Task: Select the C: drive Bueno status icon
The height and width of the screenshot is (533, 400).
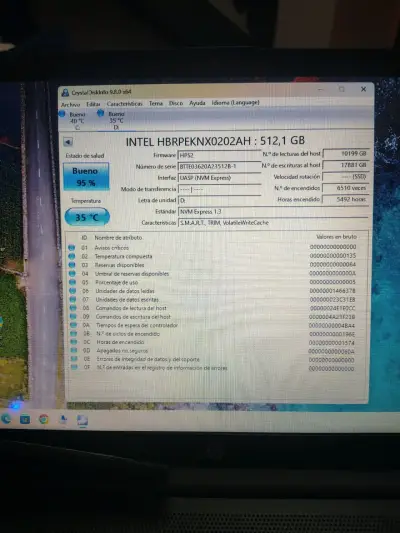Action: pos(62,114)
